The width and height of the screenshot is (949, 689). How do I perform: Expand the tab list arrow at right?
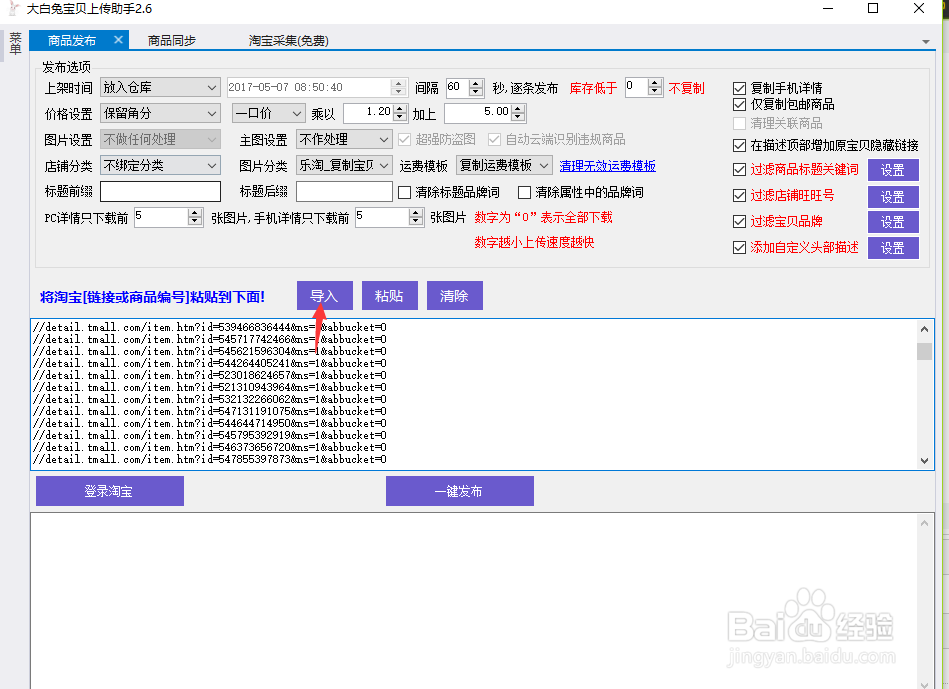pos(925,42)
